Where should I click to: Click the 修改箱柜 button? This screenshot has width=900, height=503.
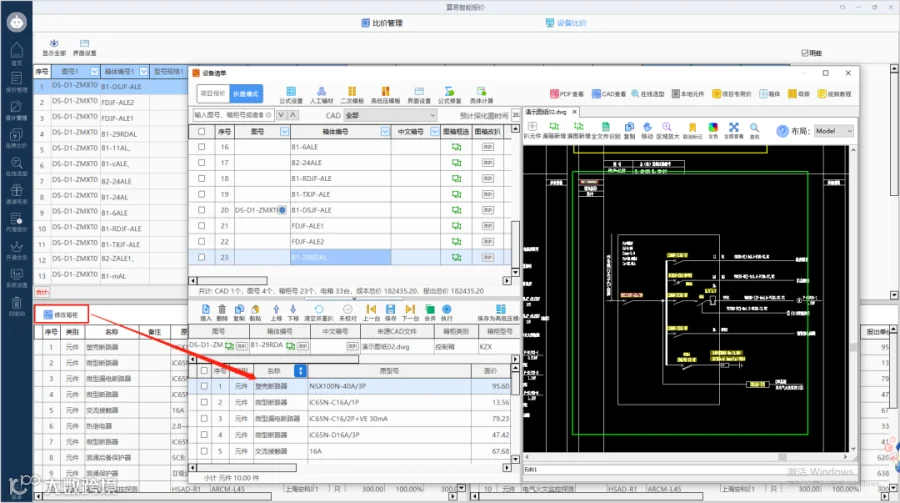coord(61,314)
